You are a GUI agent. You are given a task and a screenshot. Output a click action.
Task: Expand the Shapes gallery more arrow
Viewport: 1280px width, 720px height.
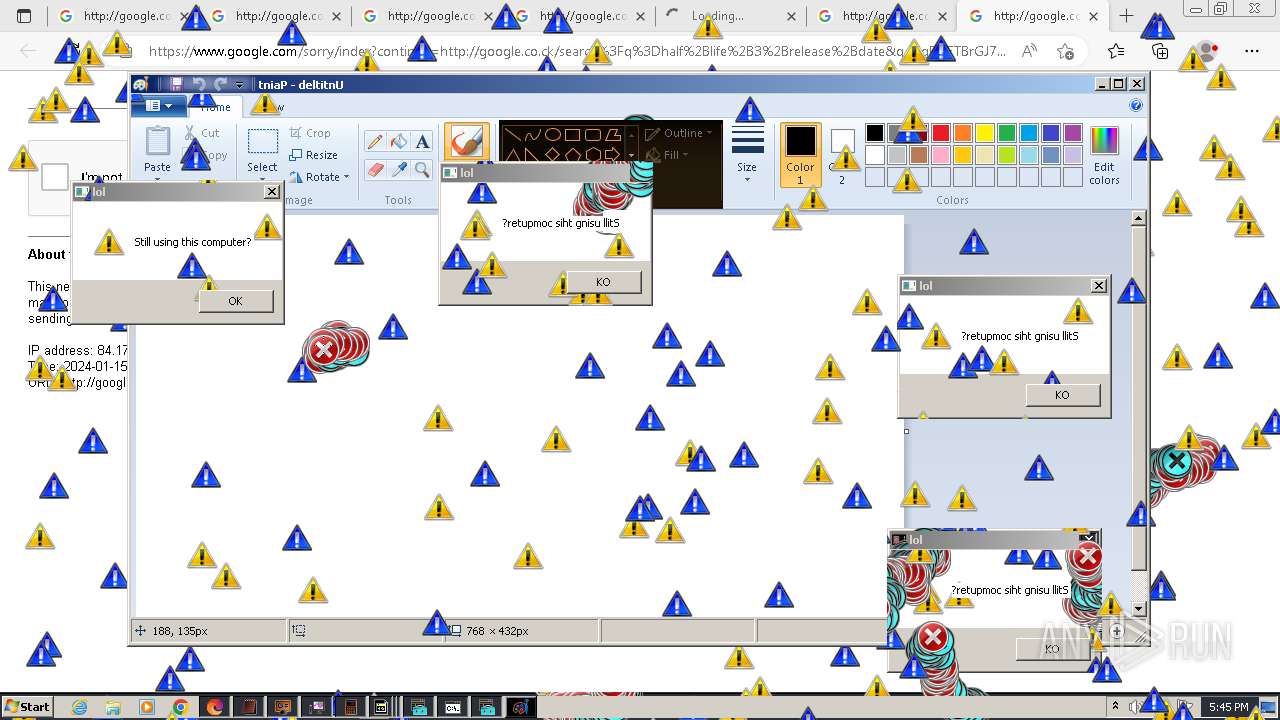[632, 156]
